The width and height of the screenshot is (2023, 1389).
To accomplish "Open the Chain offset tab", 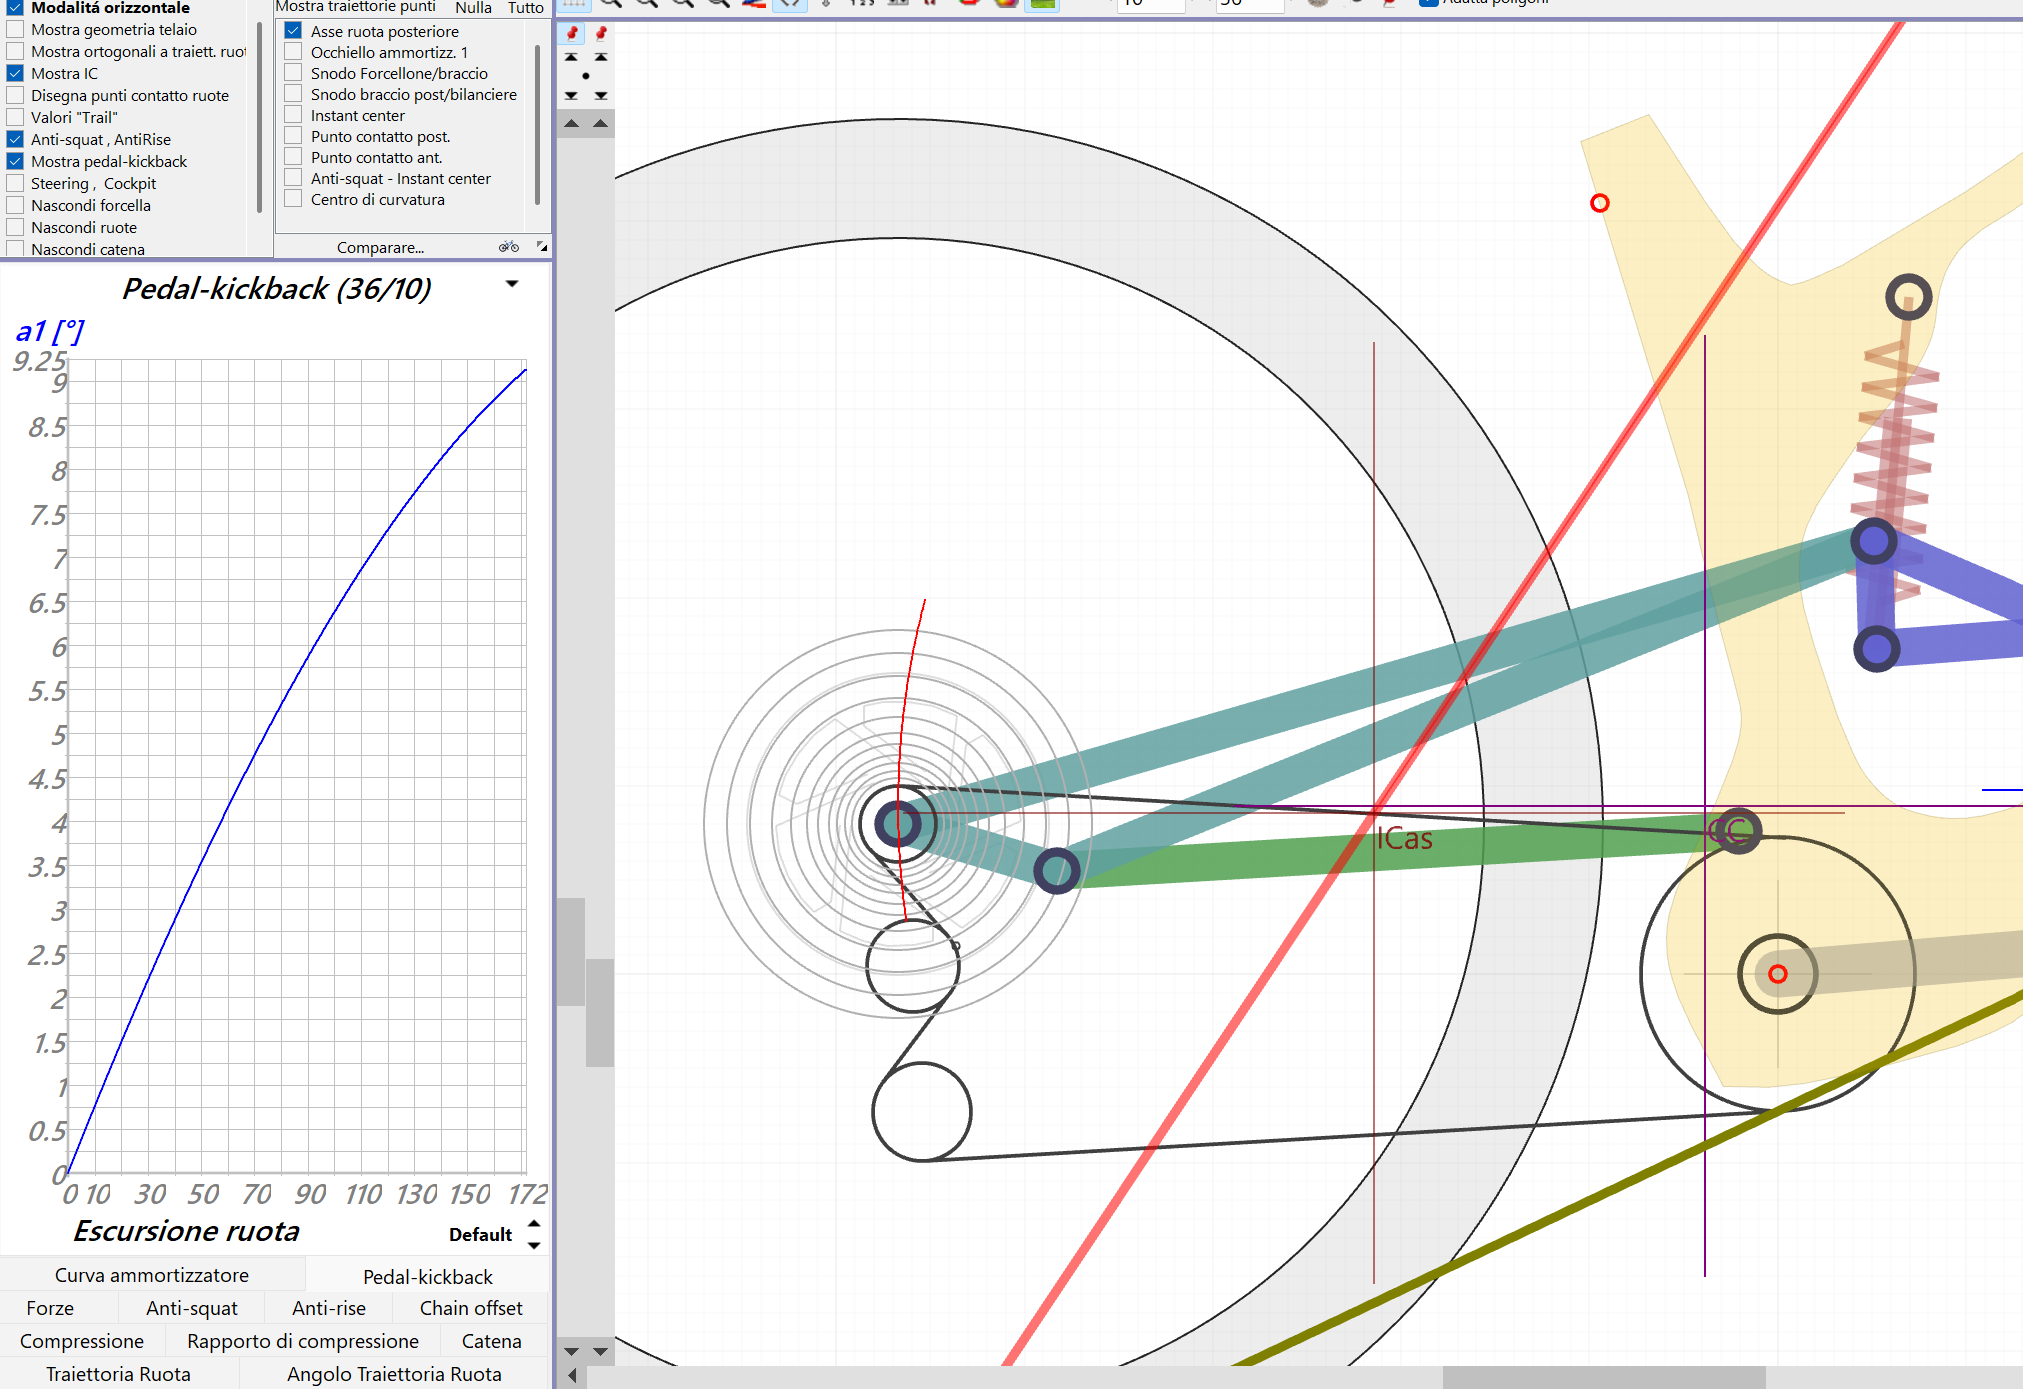I will pos(470,1308).
